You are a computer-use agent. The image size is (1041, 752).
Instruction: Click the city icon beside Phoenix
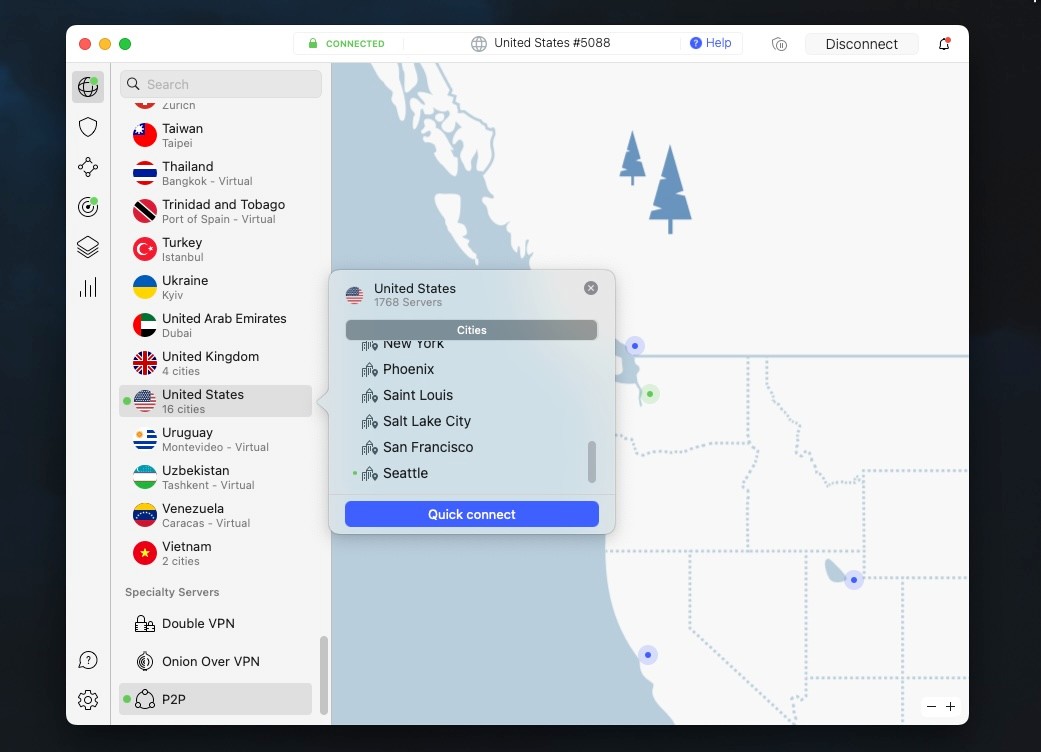tap(369, 370)
